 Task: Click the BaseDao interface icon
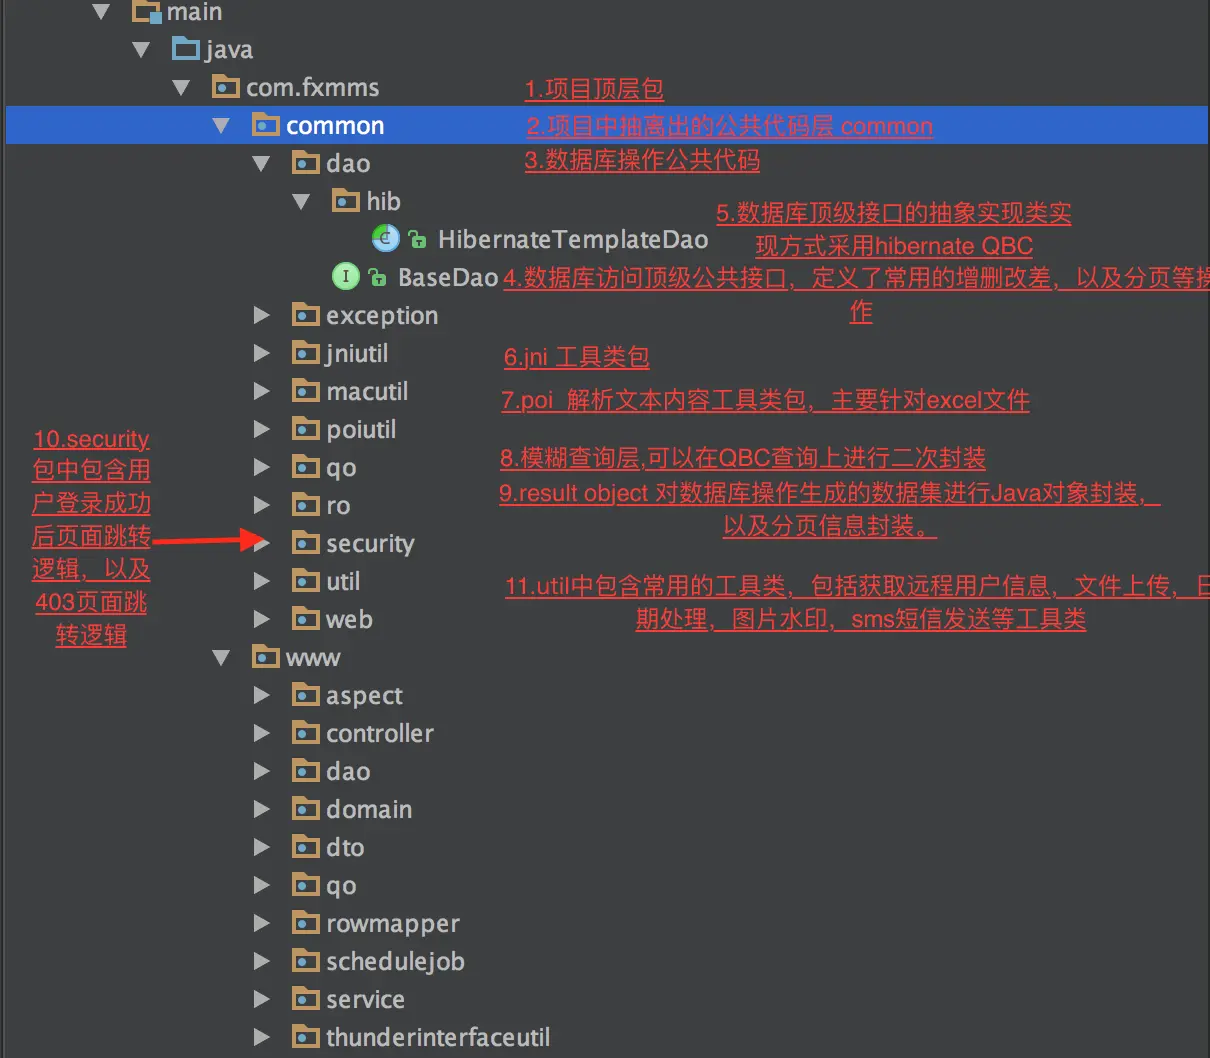click(345, 276)
